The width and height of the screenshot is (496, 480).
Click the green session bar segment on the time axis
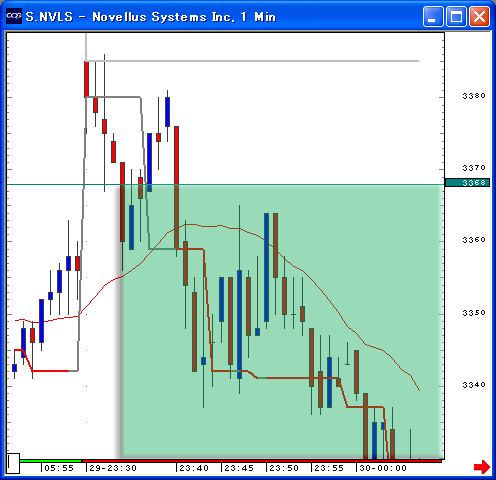pos(51,461)
